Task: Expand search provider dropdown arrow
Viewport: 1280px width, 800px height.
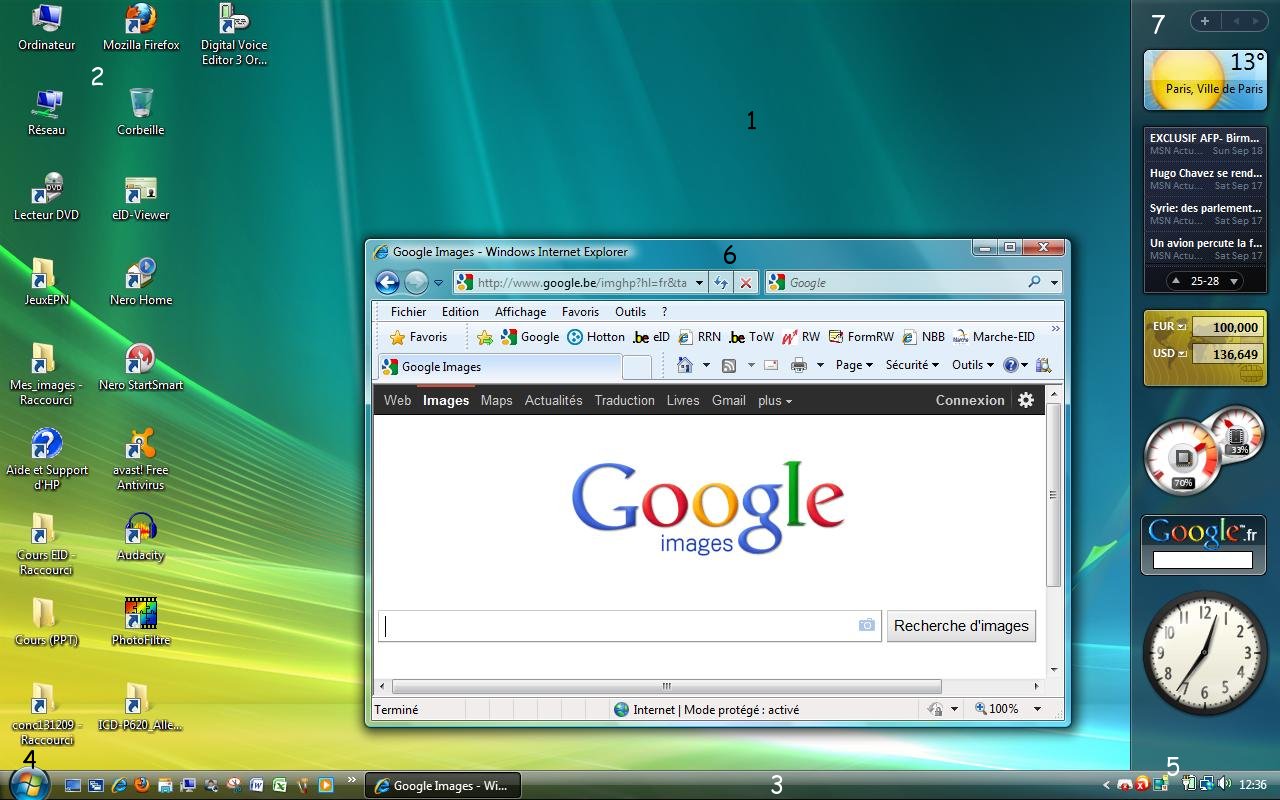Action: click(1054, 283)
